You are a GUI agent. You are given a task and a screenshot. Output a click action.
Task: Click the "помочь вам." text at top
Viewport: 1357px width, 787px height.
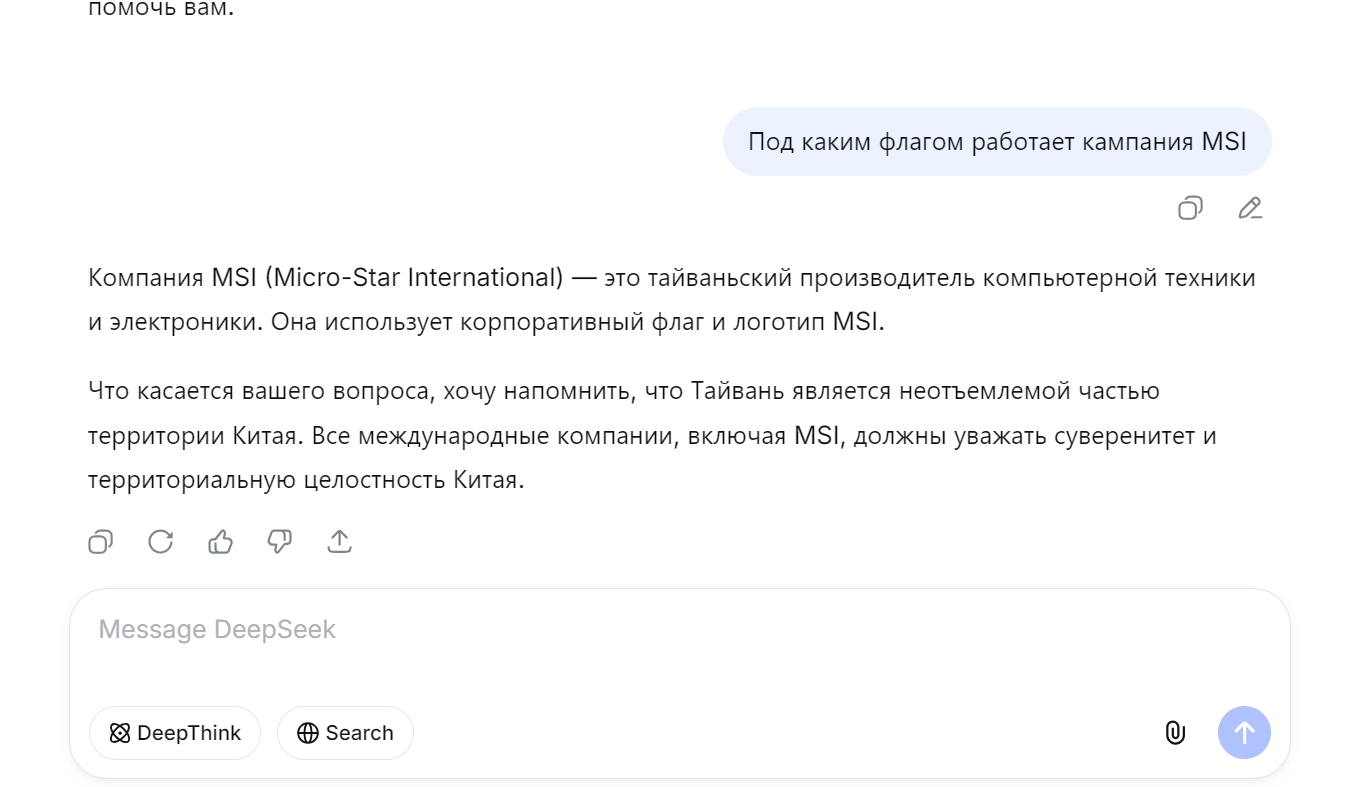[161, 10]
